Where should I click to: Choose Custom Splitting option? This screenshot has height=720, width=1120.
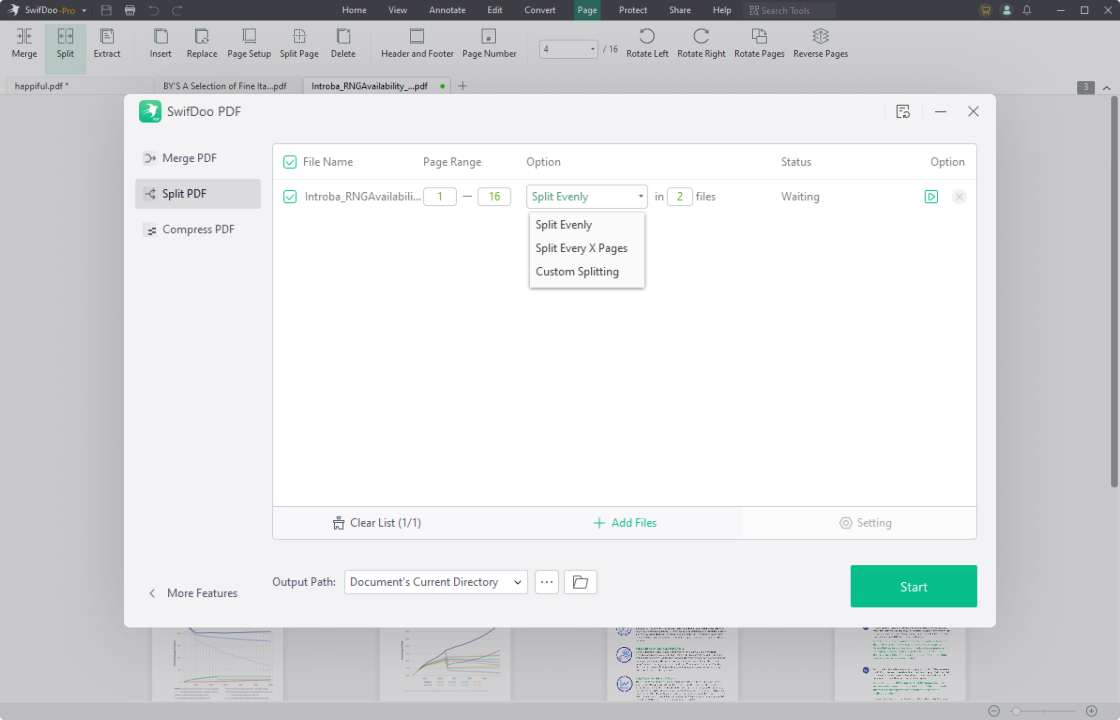[x=587, y=271]
